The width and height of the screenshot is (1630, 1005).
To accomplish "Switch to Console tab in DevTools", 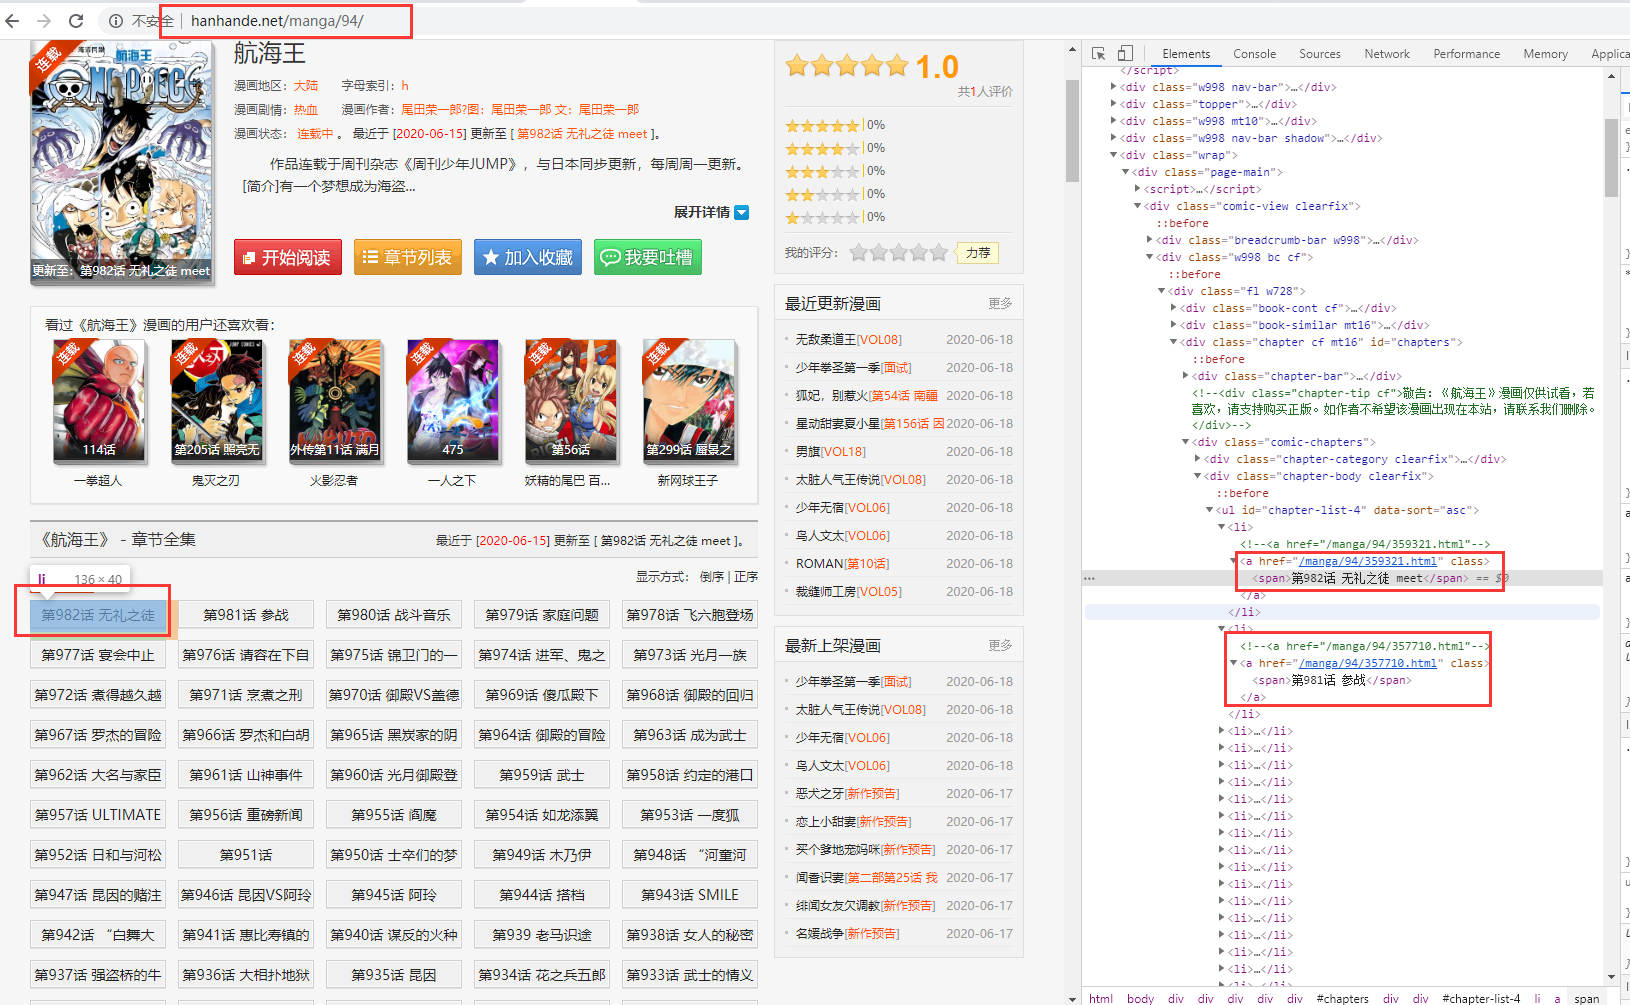I will [x=1254, y=54].
